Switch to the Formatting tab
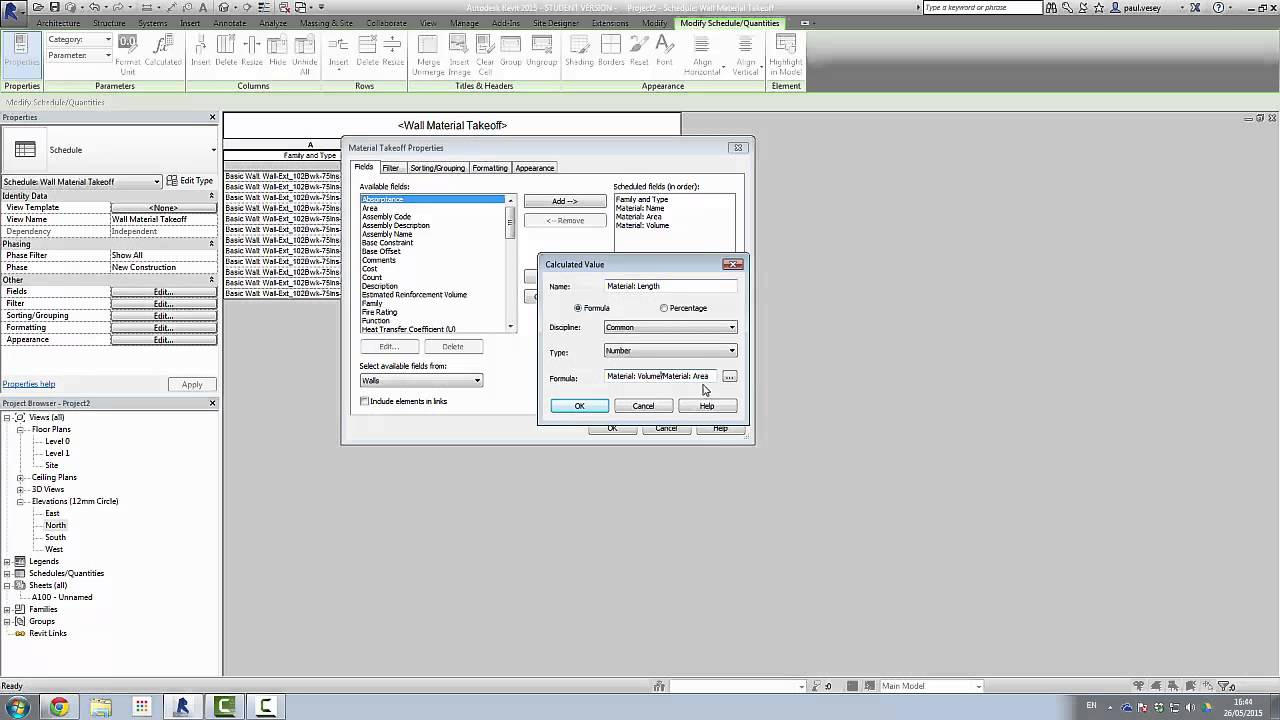 (x=490, y=168)
